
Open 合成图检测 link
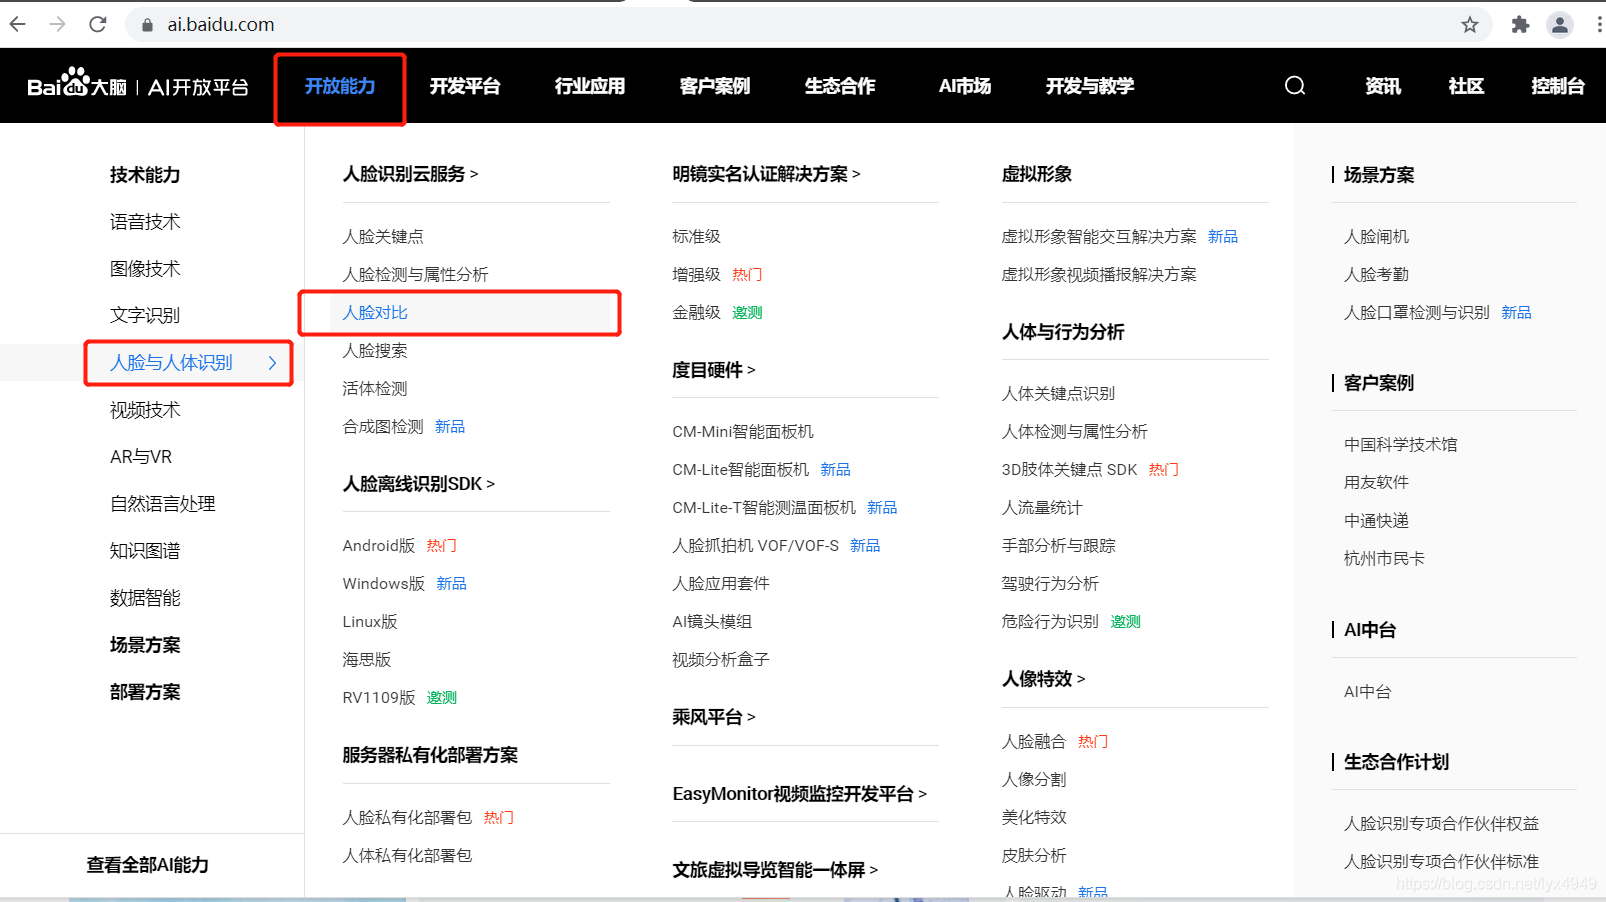[x=383, y=427]
